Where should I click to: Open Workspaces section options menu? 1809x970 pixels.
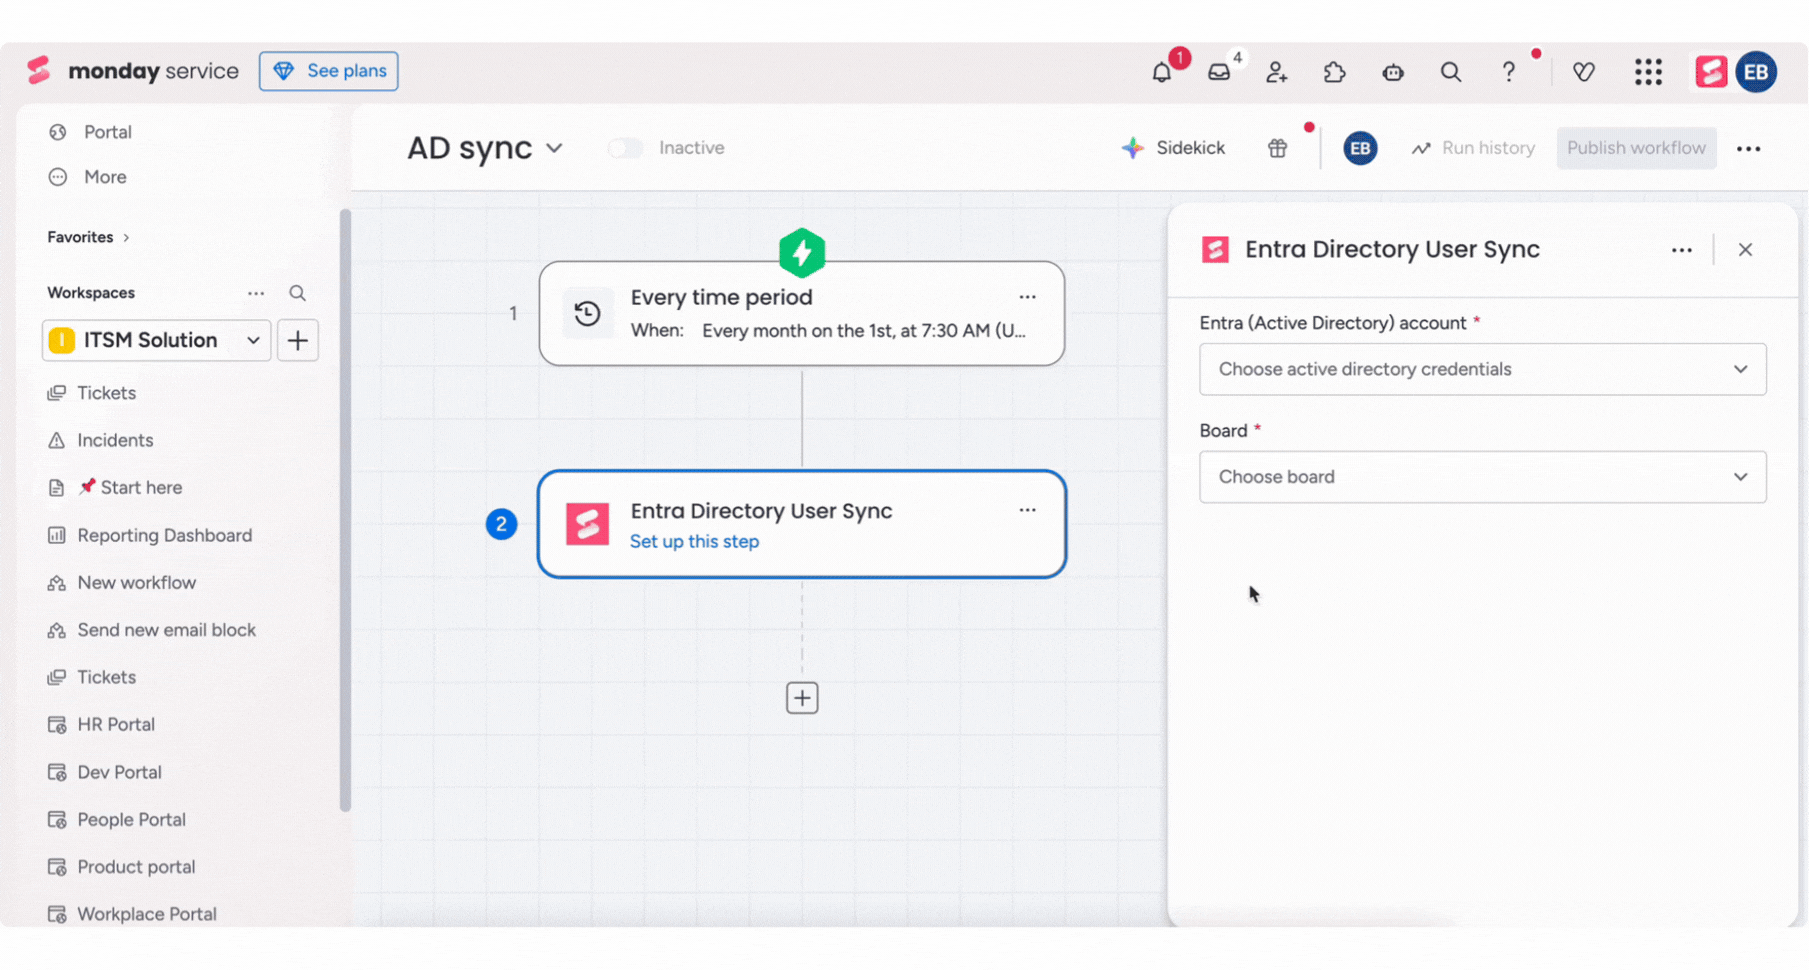[256, 293]
